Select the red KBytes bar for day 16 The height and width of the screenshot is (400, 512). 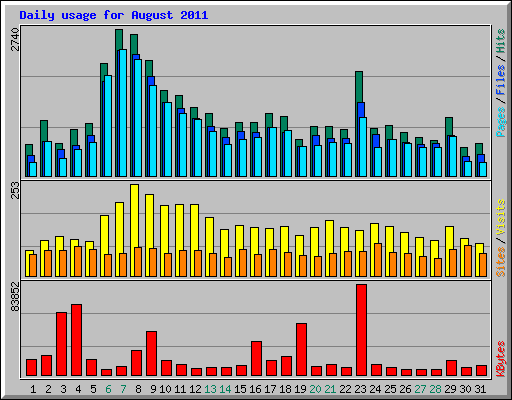256,358
